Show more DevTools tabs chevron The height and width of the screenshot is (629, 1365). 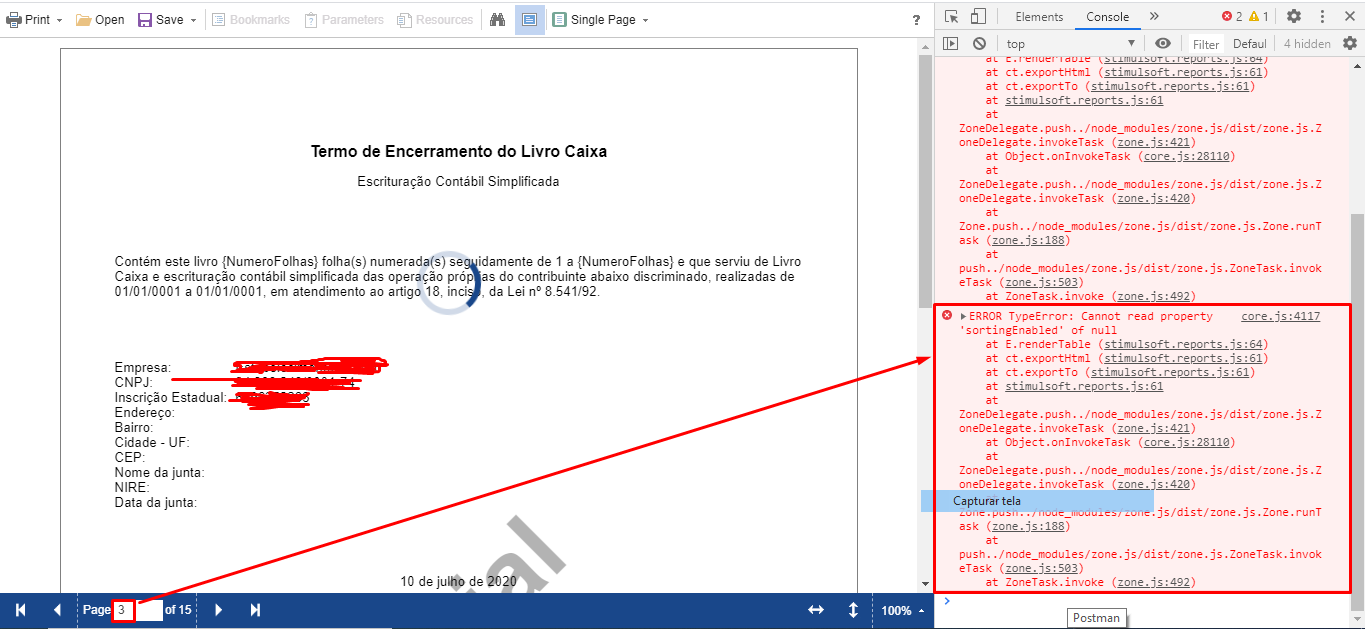point(1153,16)
